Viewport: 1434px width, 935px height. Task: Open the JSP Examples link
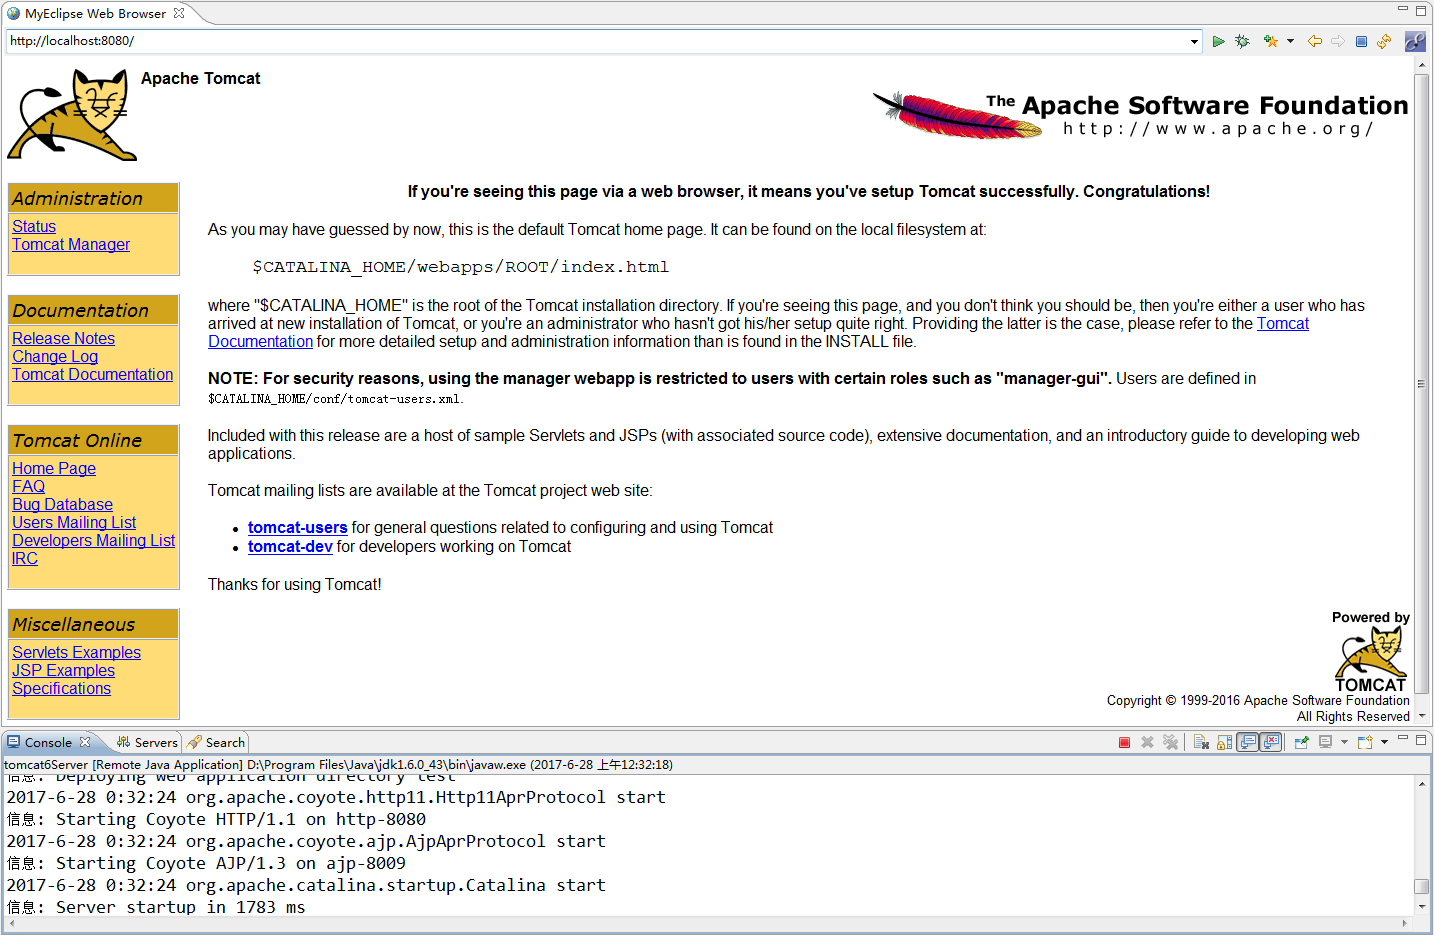(63, 670)
